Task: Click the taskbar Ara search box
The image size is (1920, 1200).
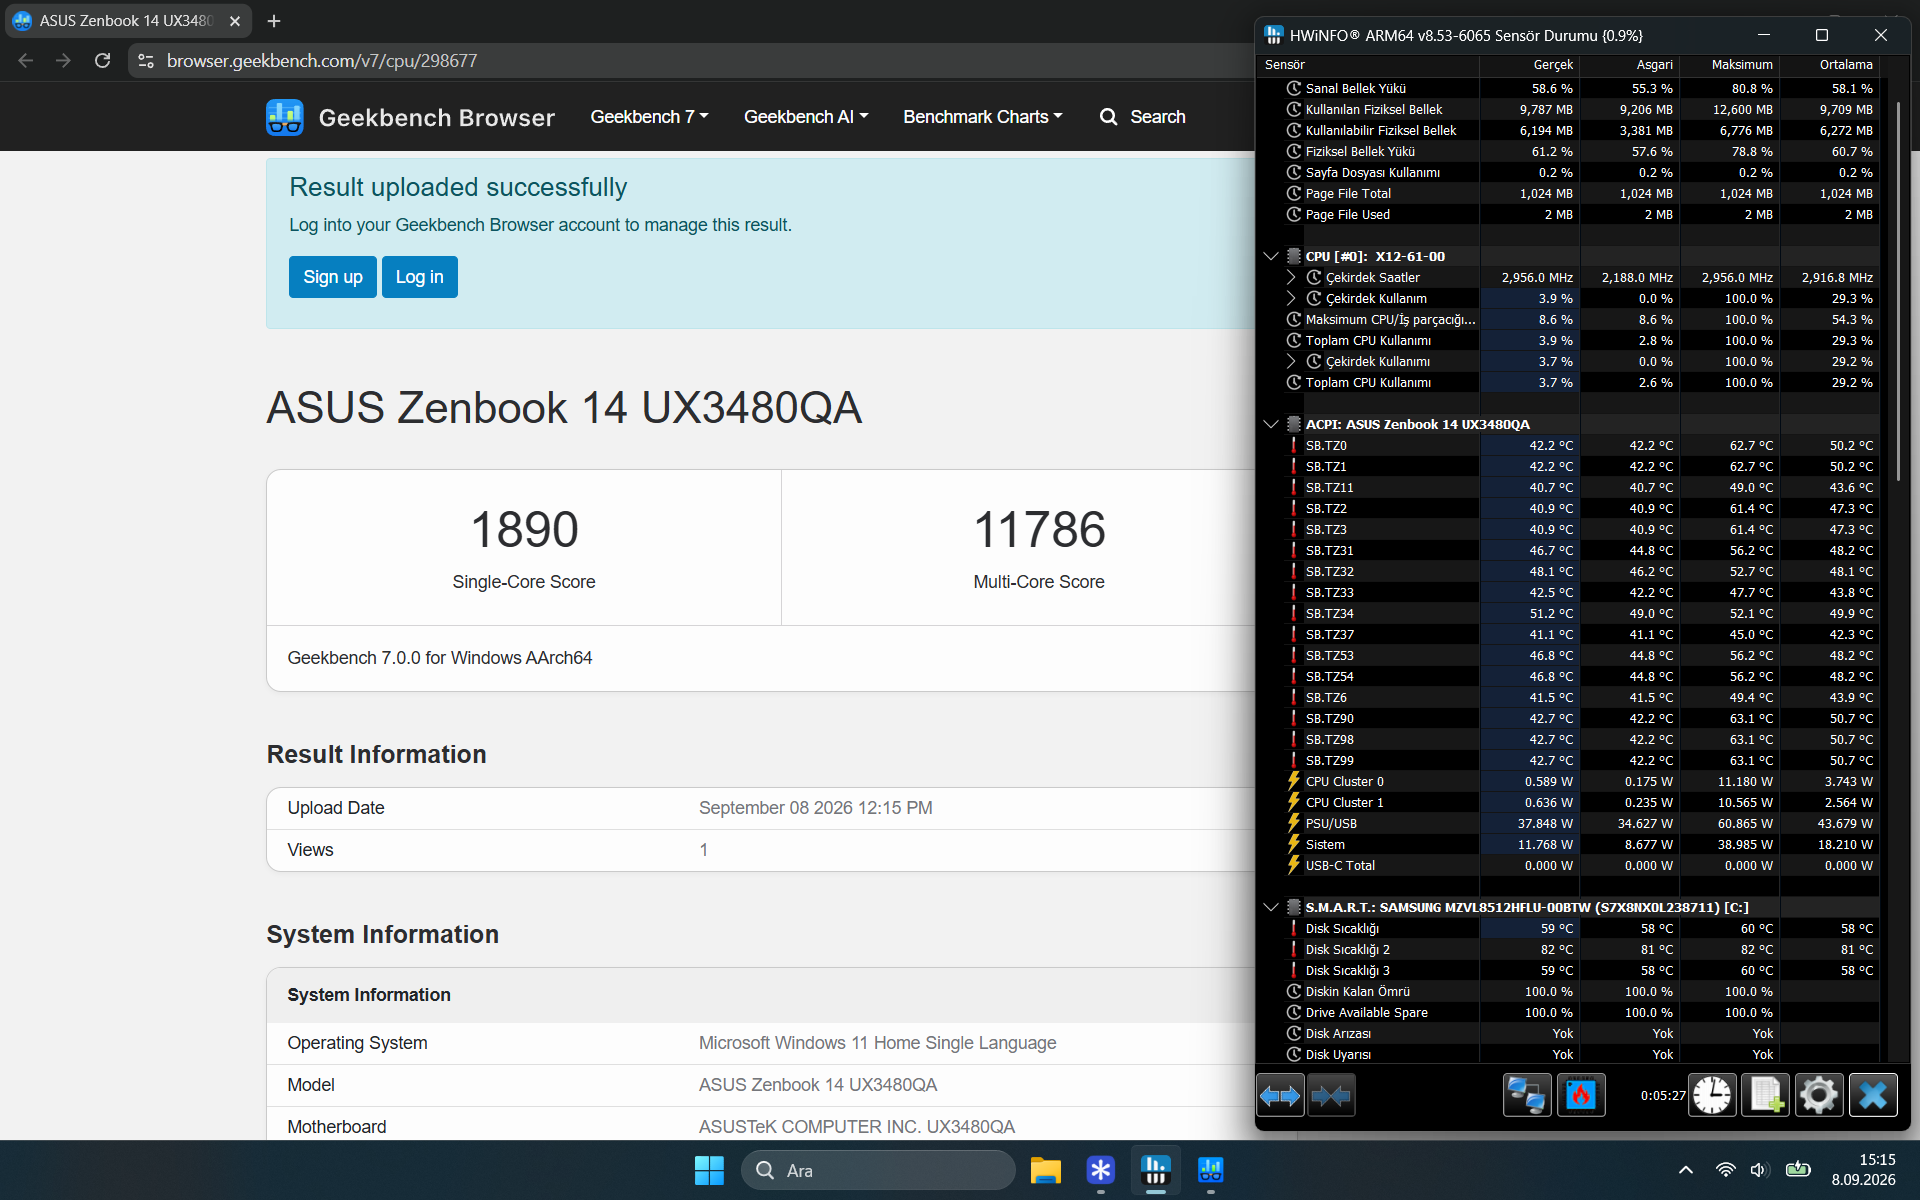Action: click(878, 1170)
